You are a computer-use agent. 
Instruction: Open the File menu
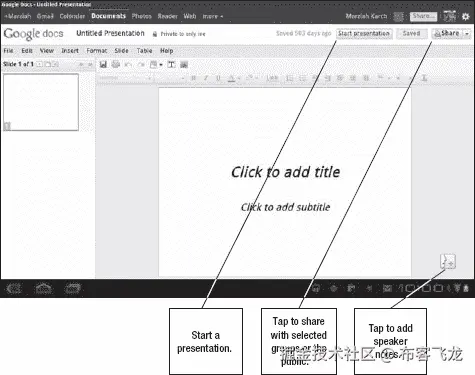tap(8, 51)
